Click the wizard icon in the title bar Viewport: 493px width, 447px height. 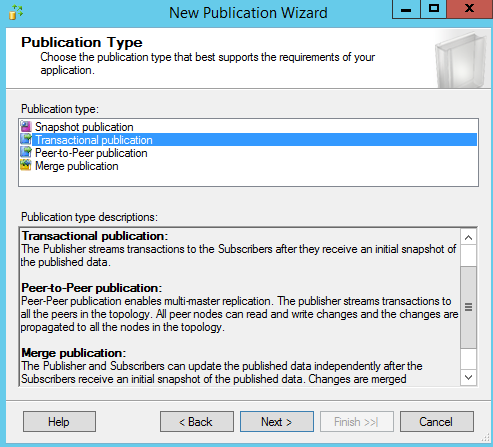(16, 13)
